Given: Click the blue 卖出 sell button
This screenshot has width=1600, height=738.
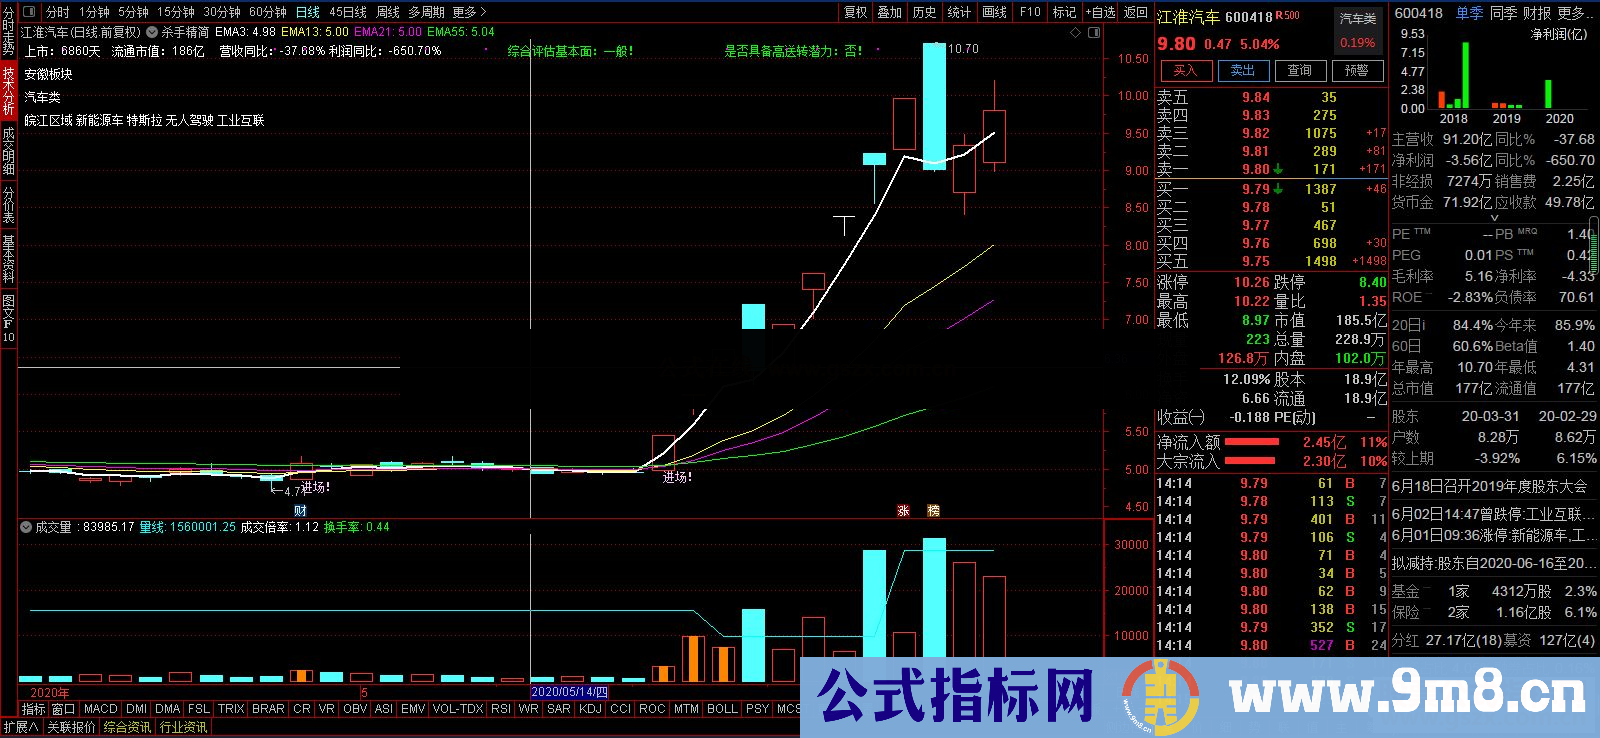Looking at the screenshot, I should tap(1243, 71).
